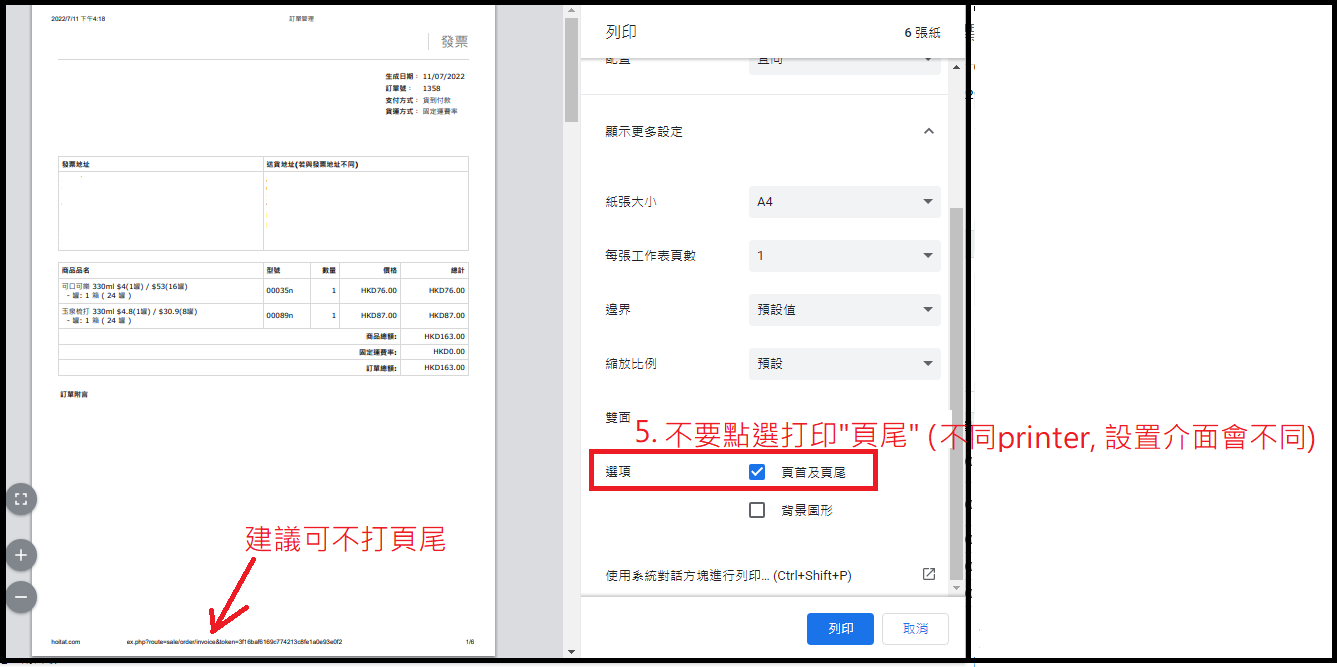Uncheck the 頁首及頁尾 checkbox

pos(757,472)
